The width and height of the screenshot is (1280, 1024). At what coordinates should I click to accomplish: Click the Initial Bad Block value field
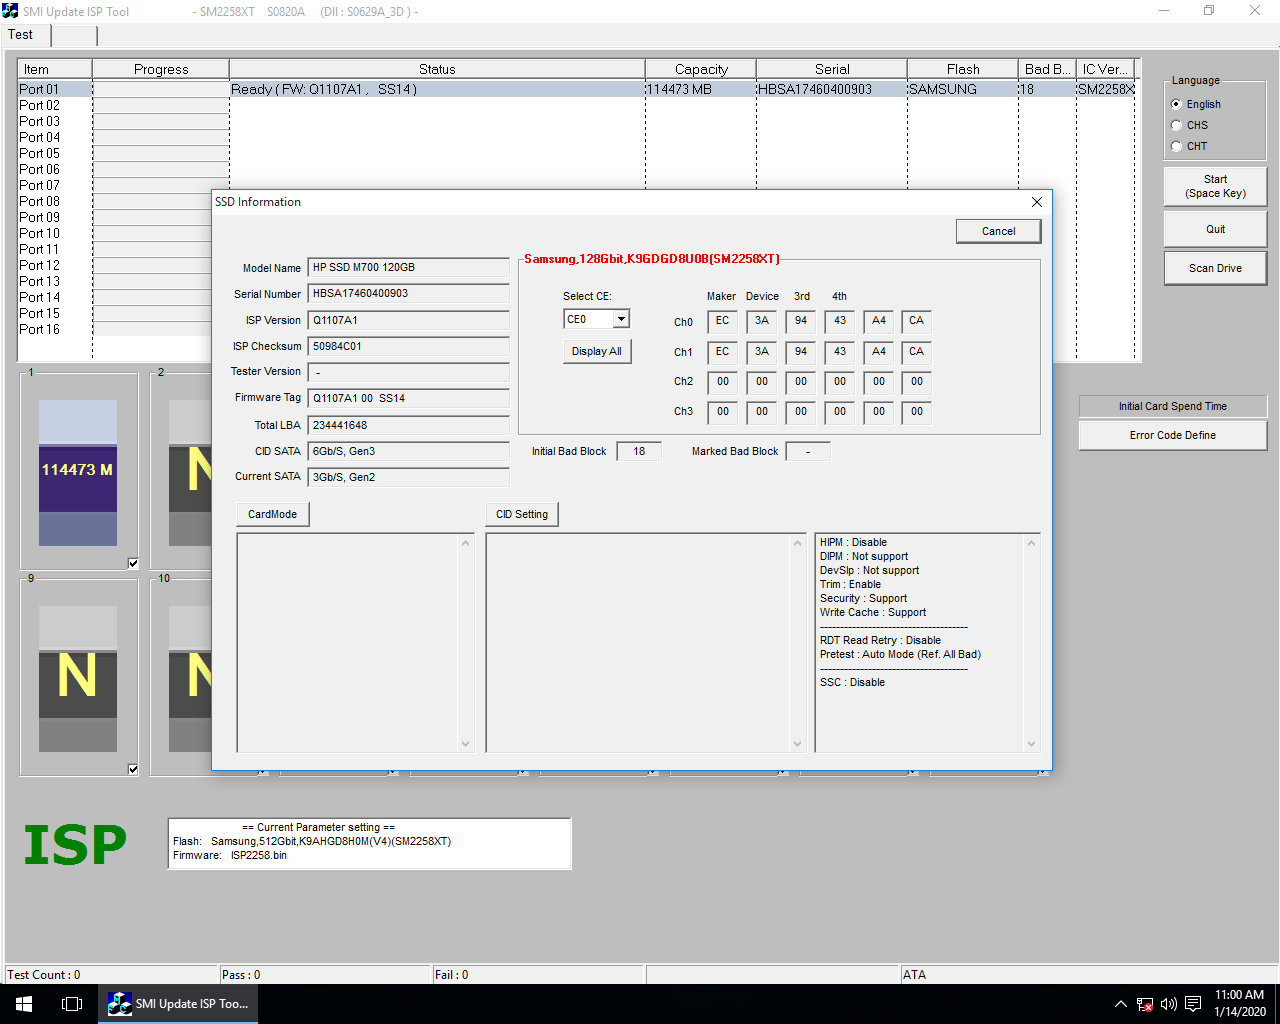(639, 452)
